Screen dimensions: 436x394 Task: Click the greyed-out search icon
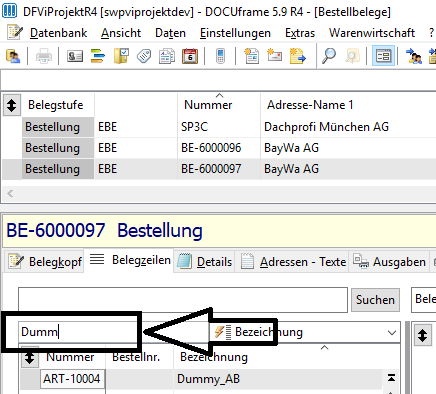click(x=352, y=56)
